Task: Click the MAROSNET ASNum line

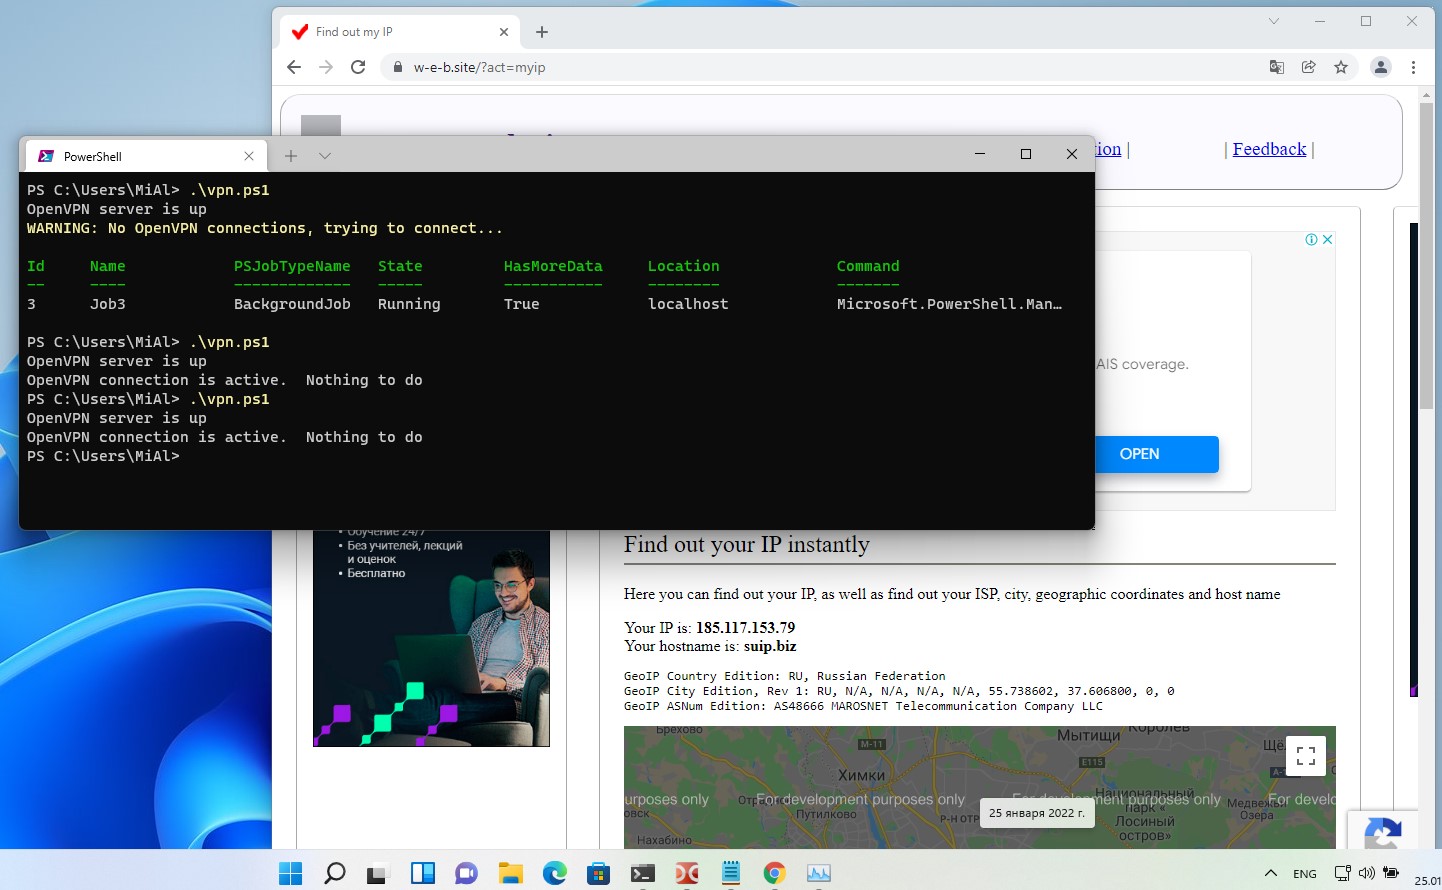Action: pos(863,706)
